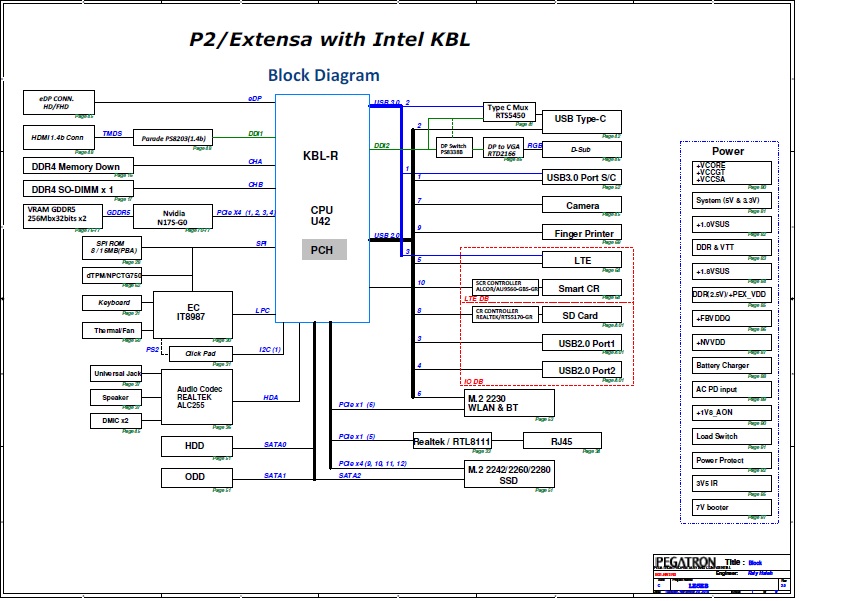Screen dimensions: 851x601
Task: Select the "VRAM GDDR5" memory block
Action: click(x=63, y=216)
